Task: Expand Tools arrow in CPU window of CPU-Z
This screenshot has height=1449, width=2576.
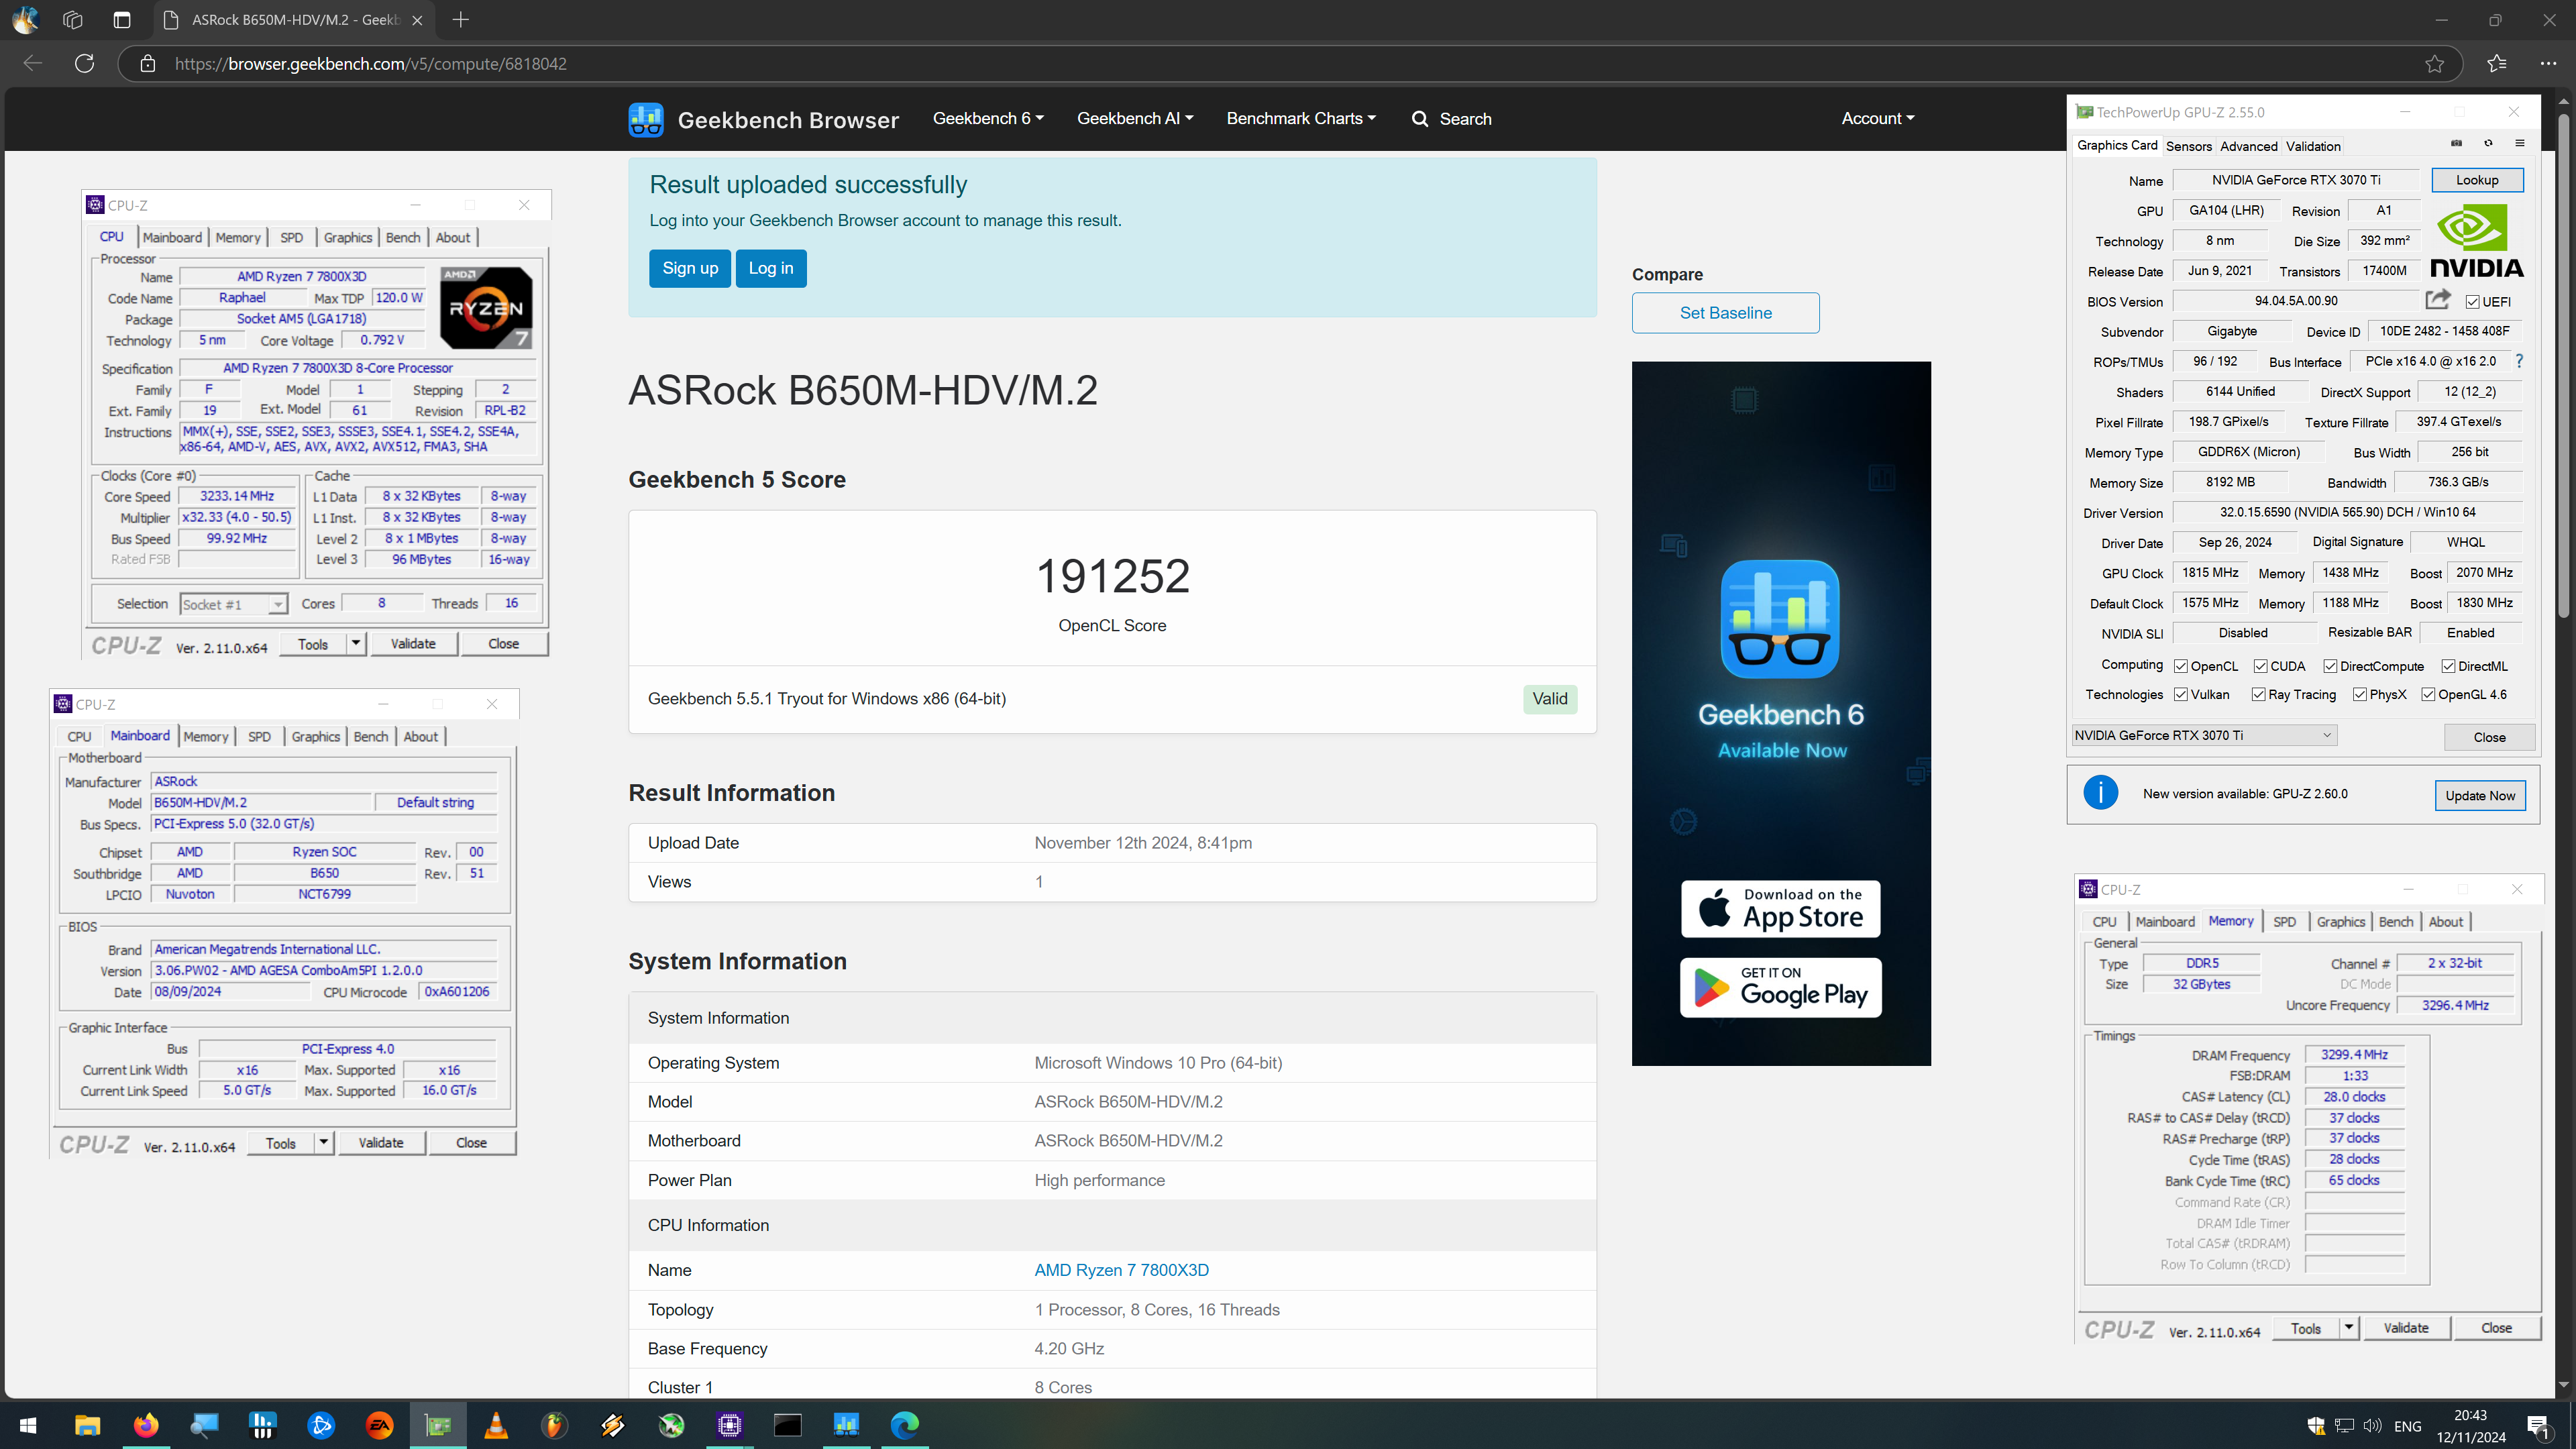Action: click(356, 643)
